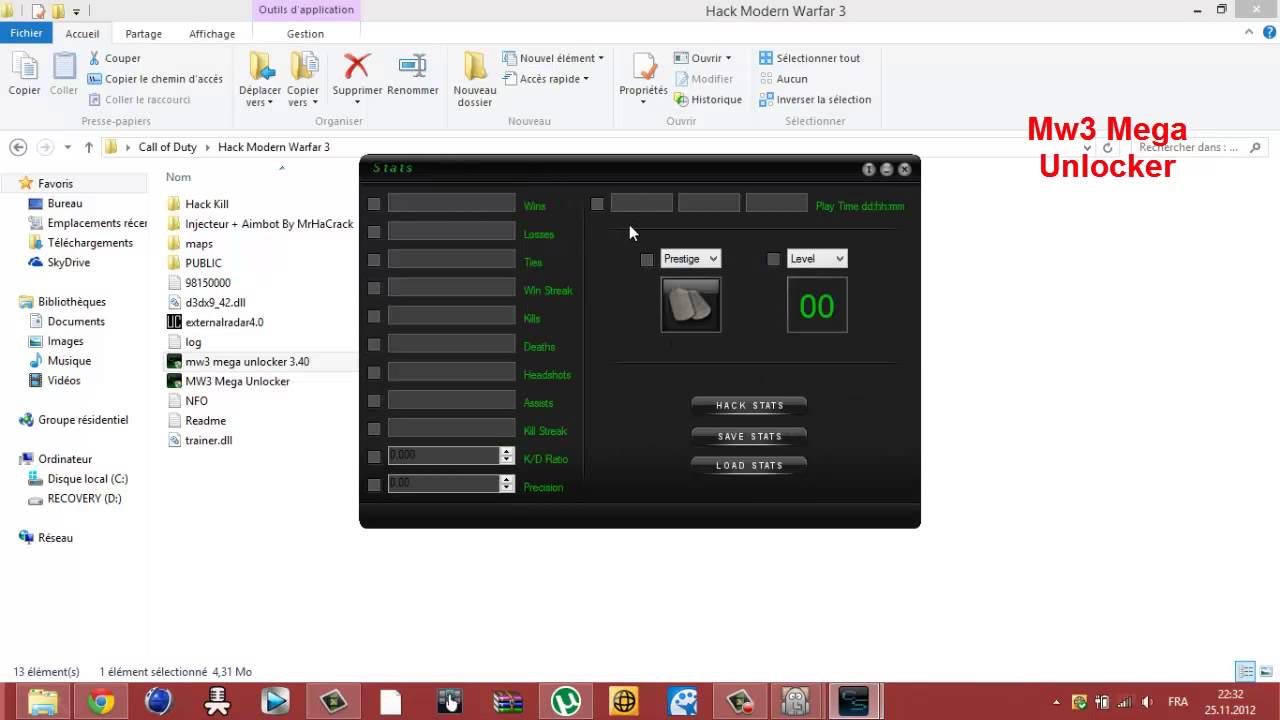Click the LOAD STATS button
Screen dimensions: 1280x720
tap(749, 465)
